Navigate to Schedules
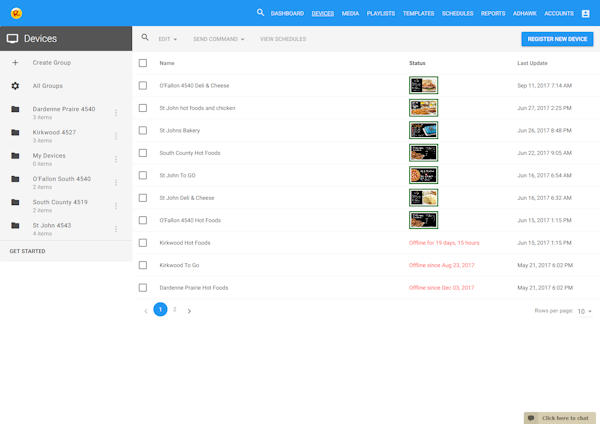Screen dimensions: 600x424 click(458, 13)
